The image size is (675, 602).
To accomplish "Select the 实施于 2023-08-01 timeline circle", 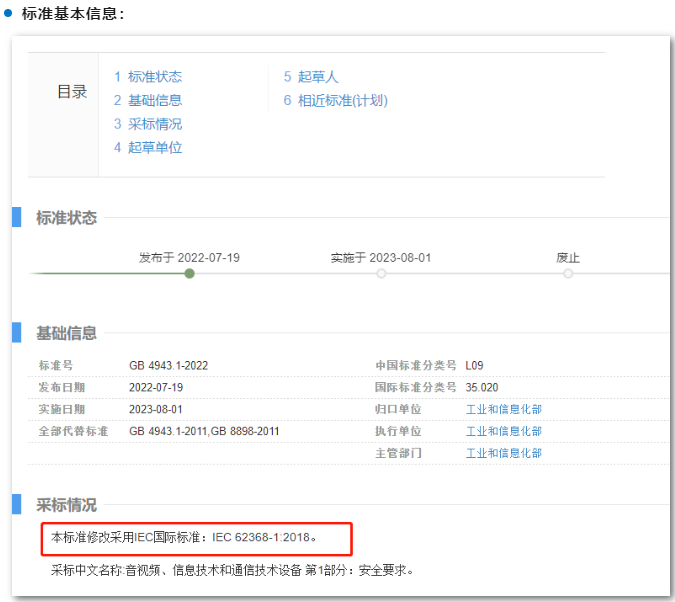I will point(381,273).
